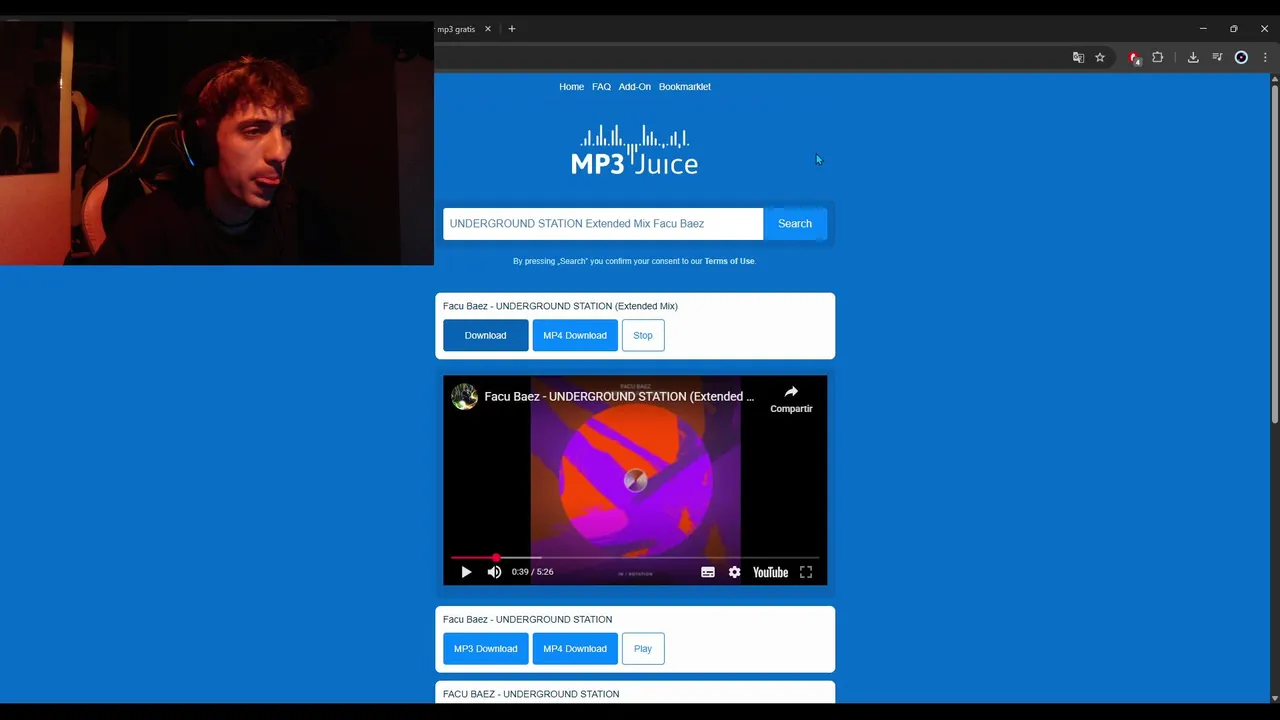Toggle the video subtitles
This screenshot has height=720, width=1280.
click(708, 572)
